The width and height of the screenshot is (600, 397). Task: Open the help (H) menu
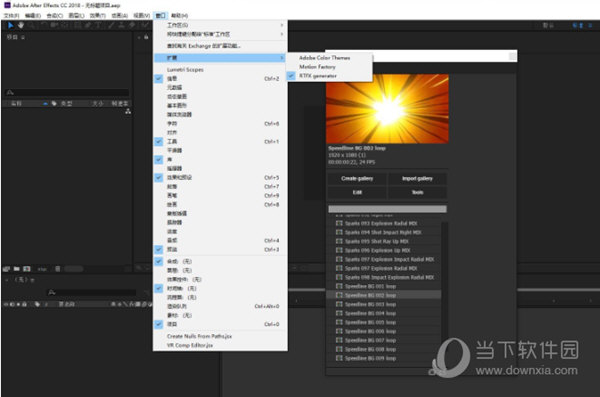coord(179,15)
